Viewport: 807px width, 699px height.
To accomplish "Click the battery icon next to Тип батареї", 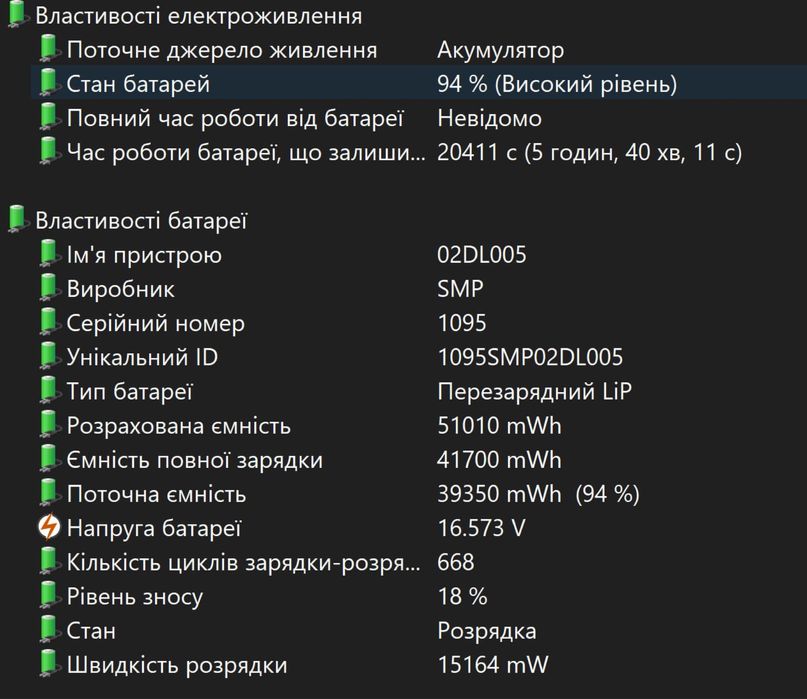I will point(49,391).
